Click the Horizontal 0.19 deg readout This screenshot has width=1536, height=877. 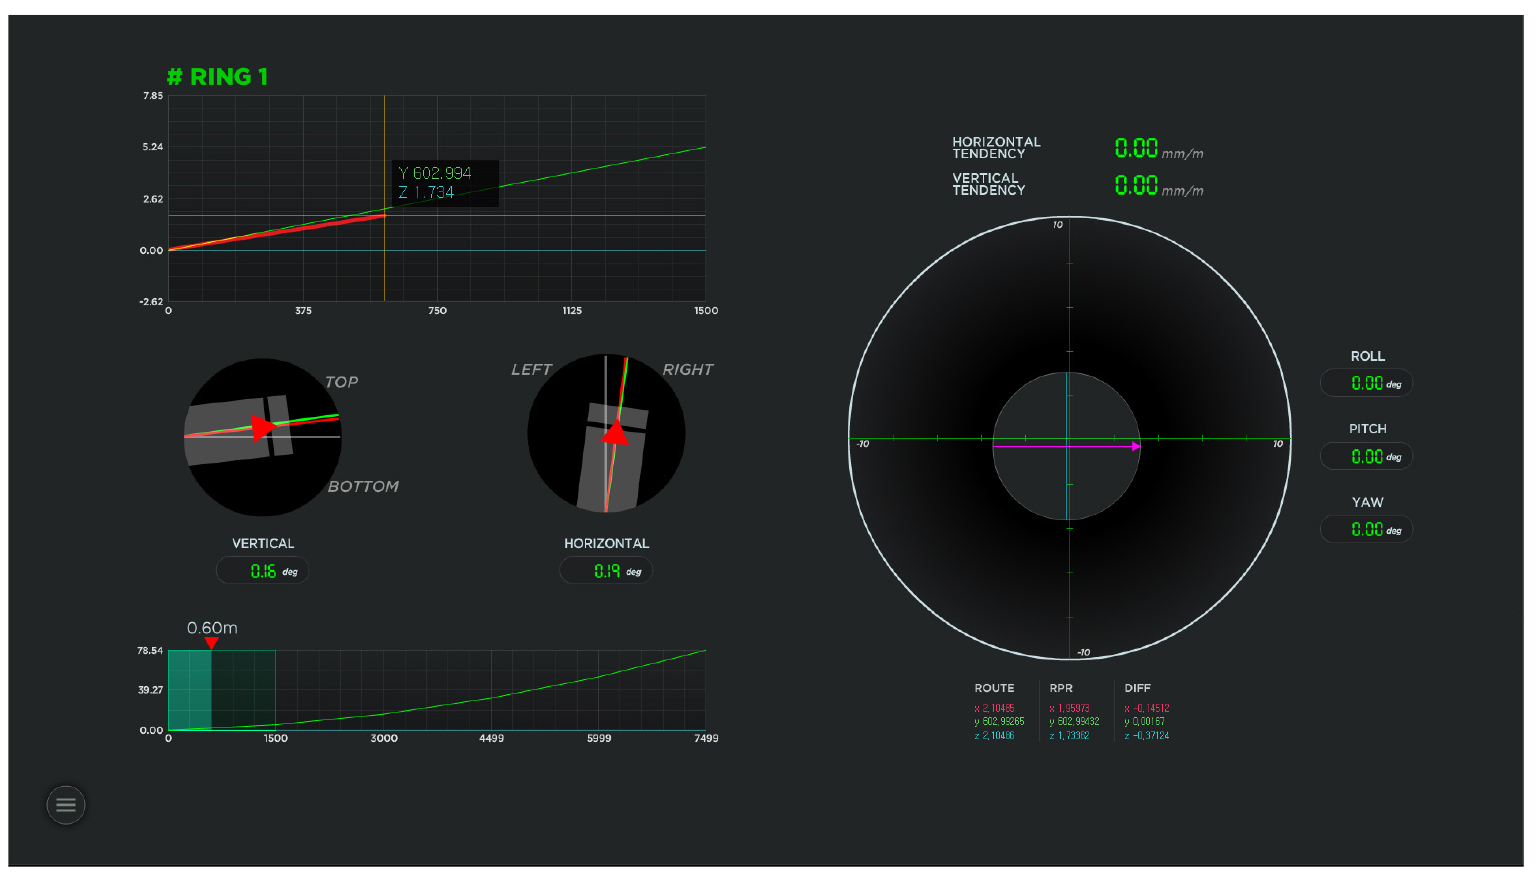[x=606, y=571]
